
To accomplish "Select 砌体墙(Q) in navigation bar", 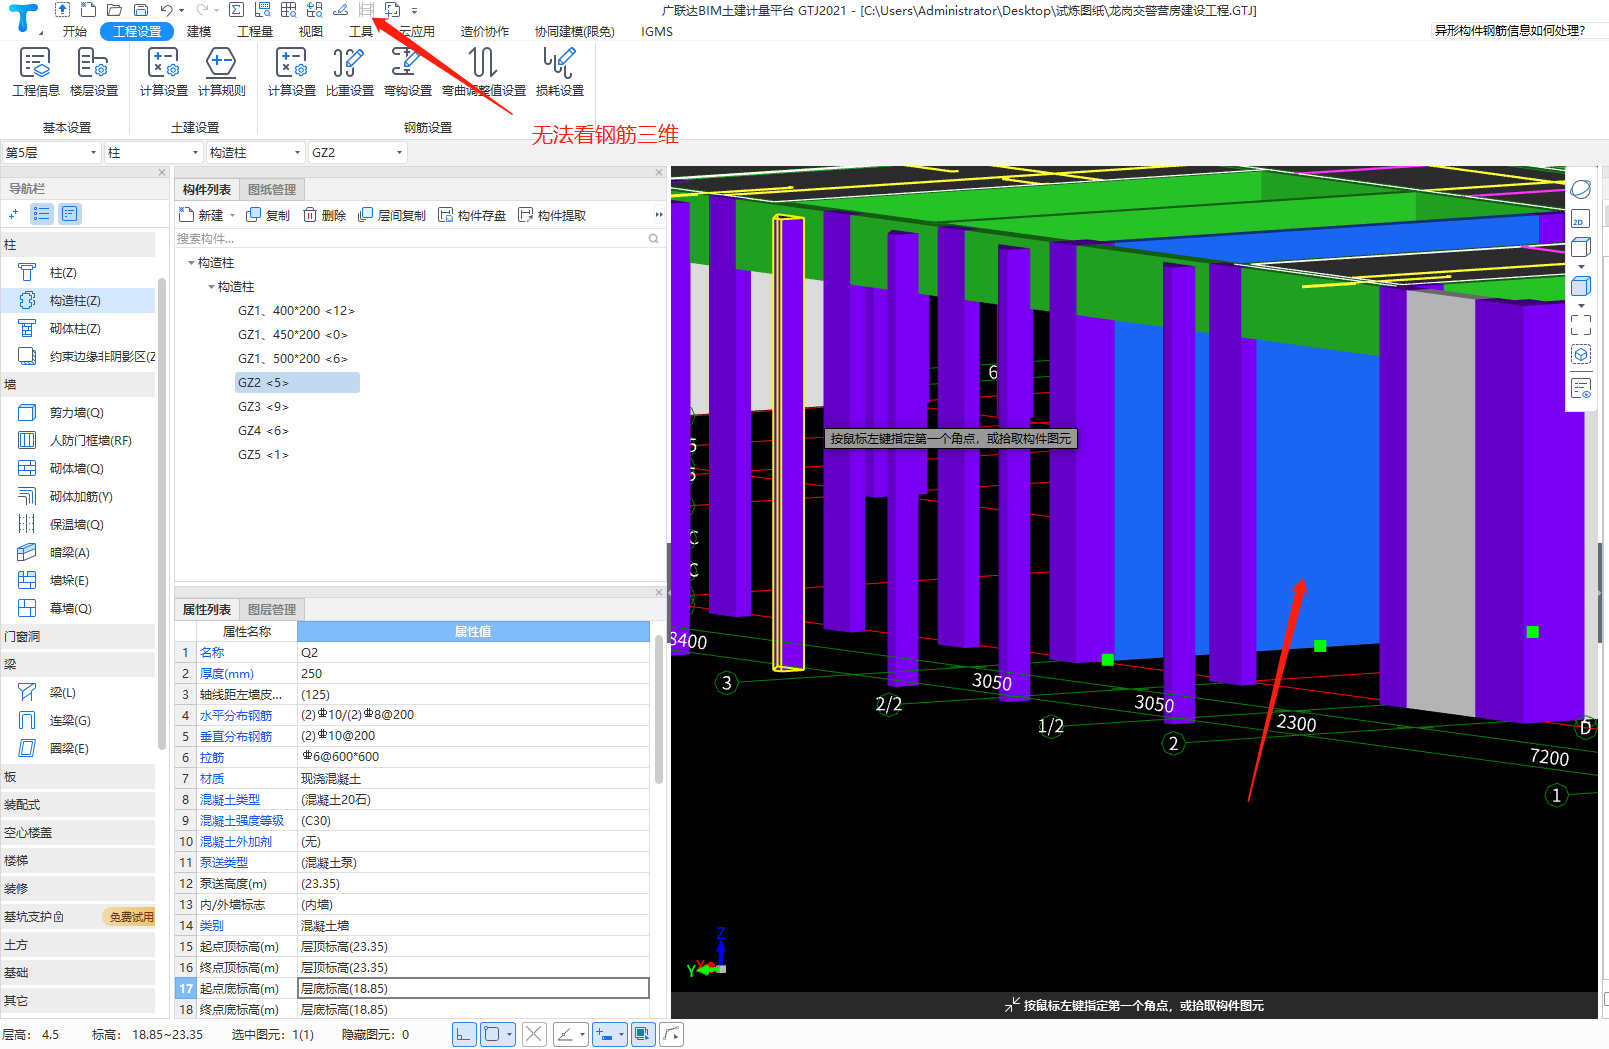I will pyautogui.click(x=78, y=468).
